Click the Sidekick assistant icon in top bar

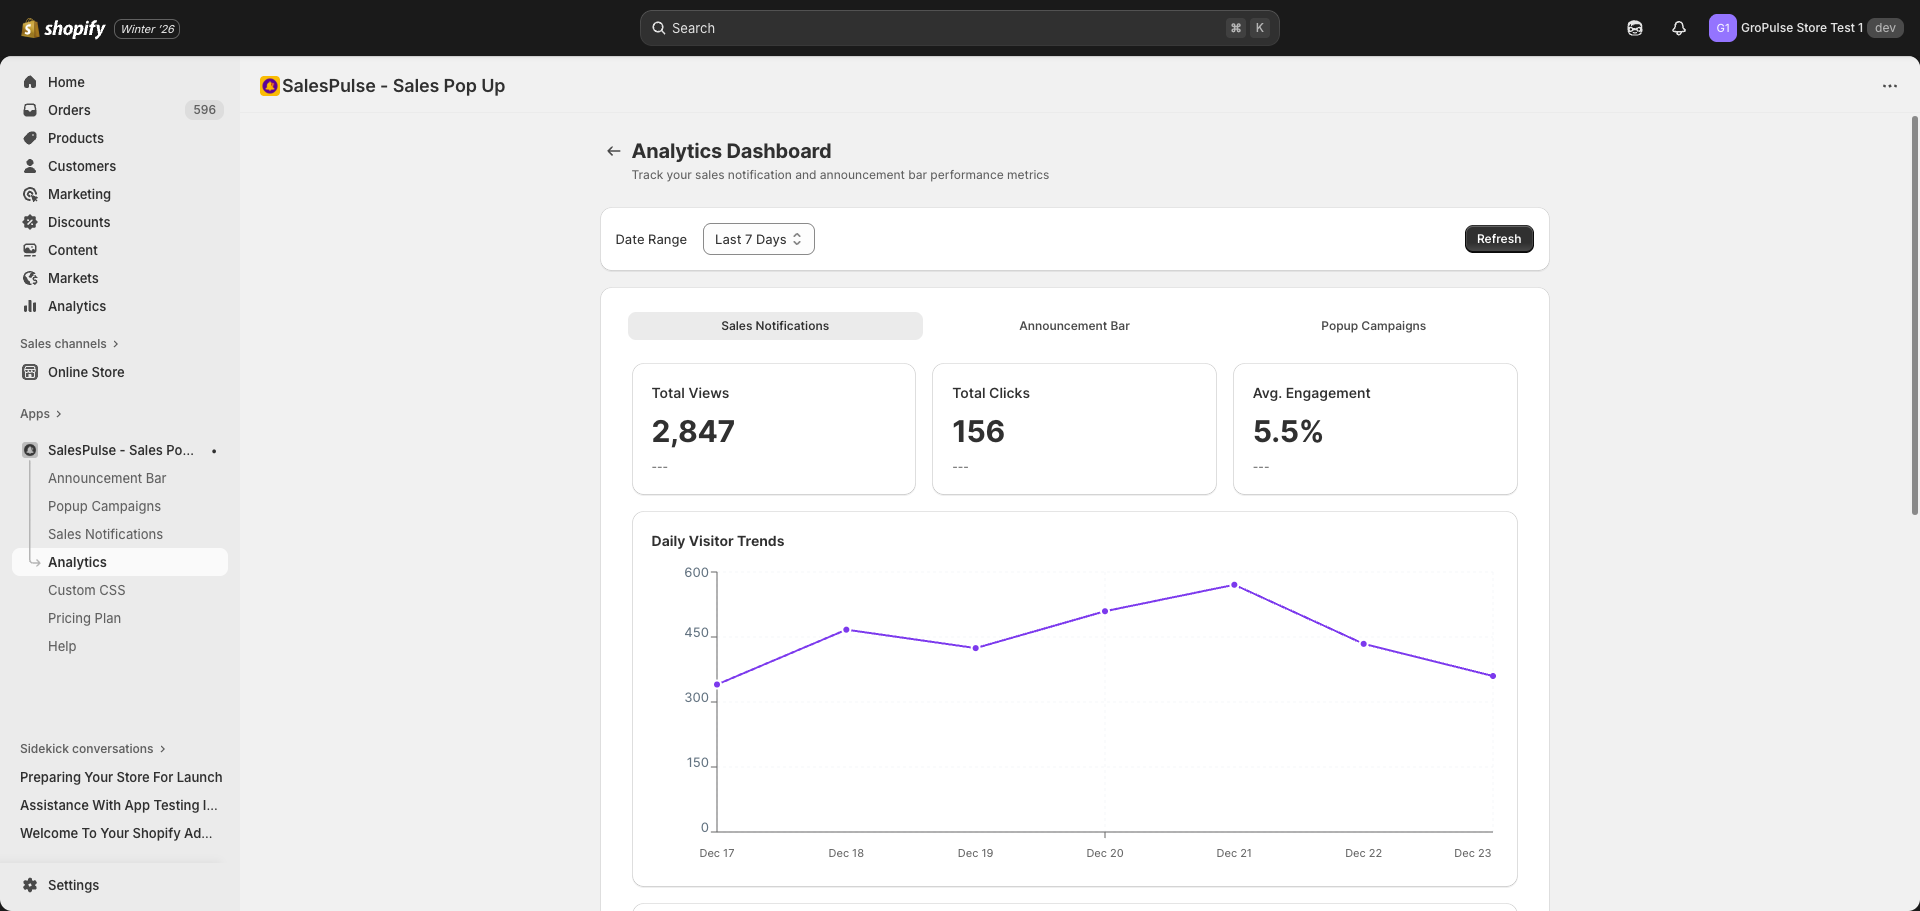coord(1635,28)
